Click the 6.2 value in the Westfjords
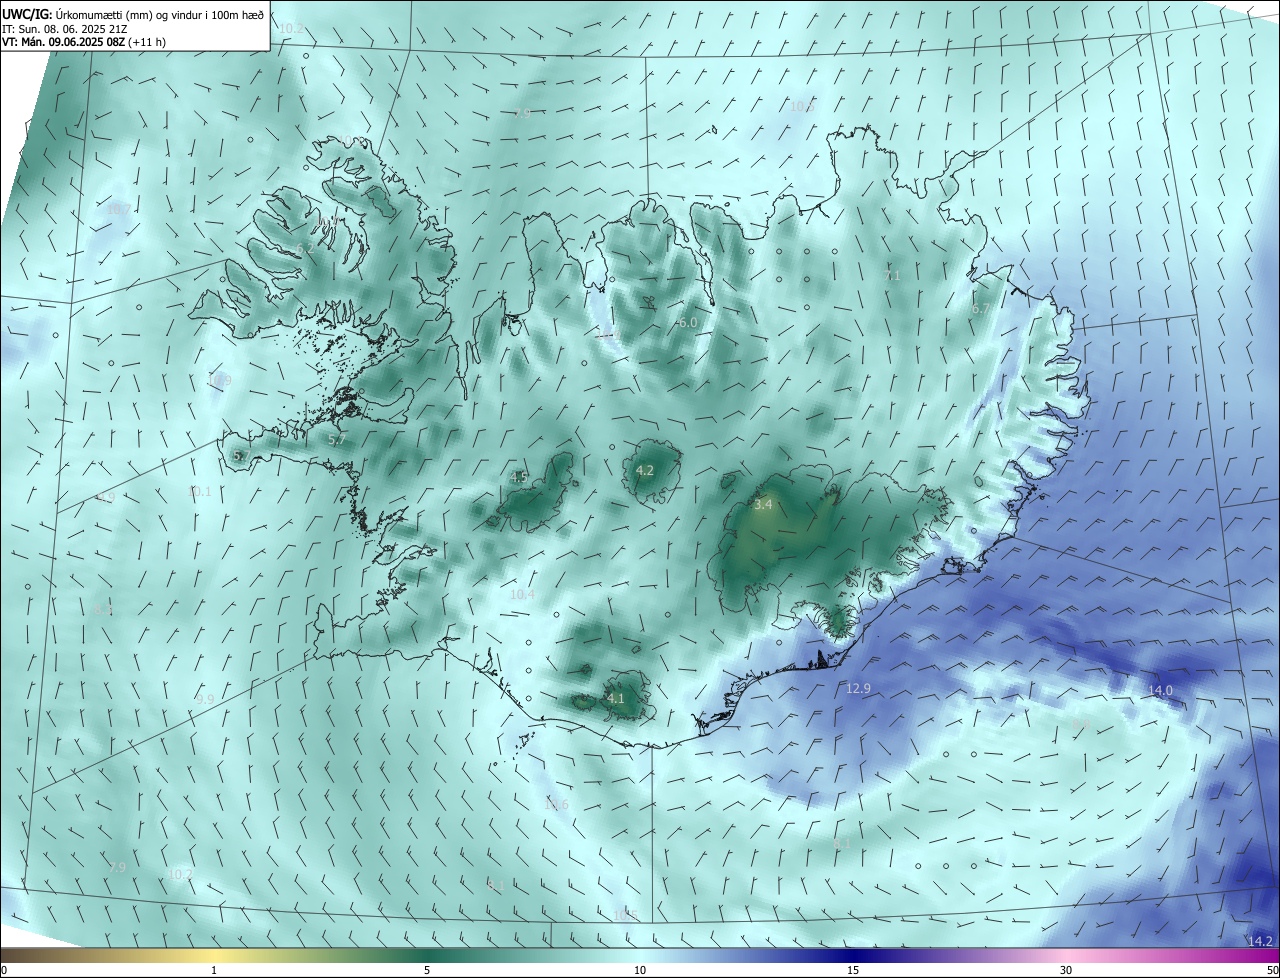Image resolution: width=1280 pixels, height=978 pixels. point(305,249)
